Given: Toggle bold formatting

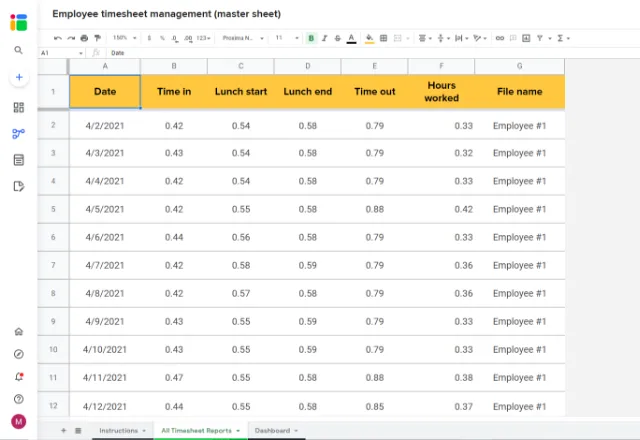Looking at the screenshot, I should coord(311,38).
